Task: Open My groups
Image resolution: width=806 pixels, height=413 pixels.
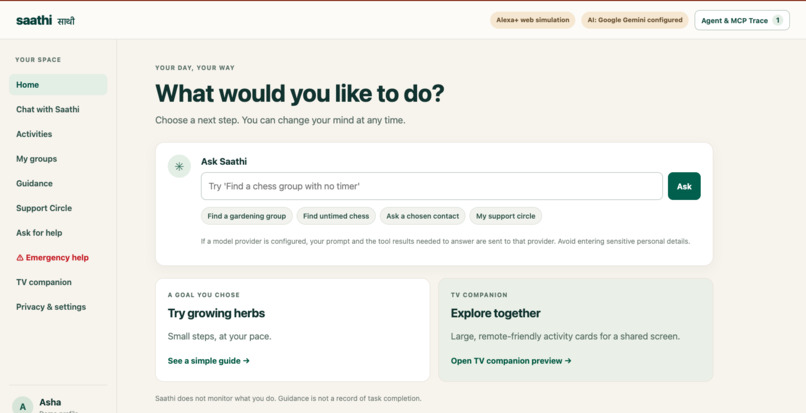Action: pos(58,159)
